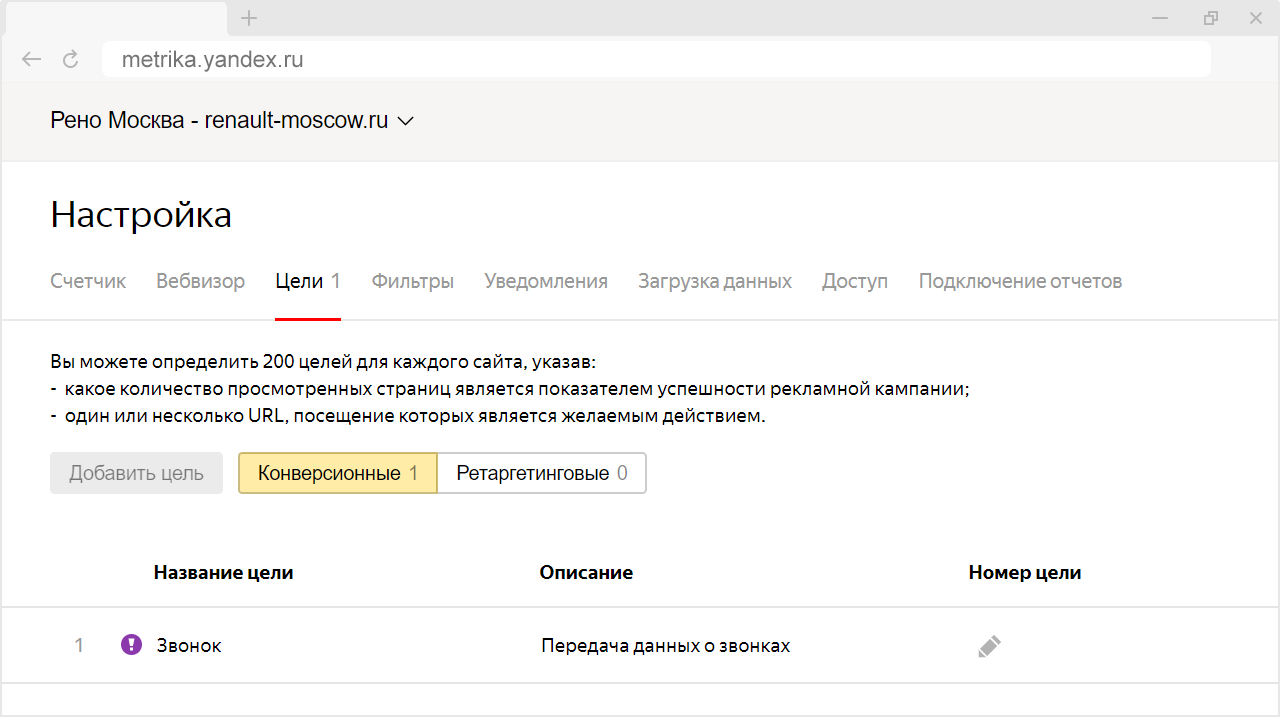Click the purple warning icon beside Звонок

pos(131,645)
